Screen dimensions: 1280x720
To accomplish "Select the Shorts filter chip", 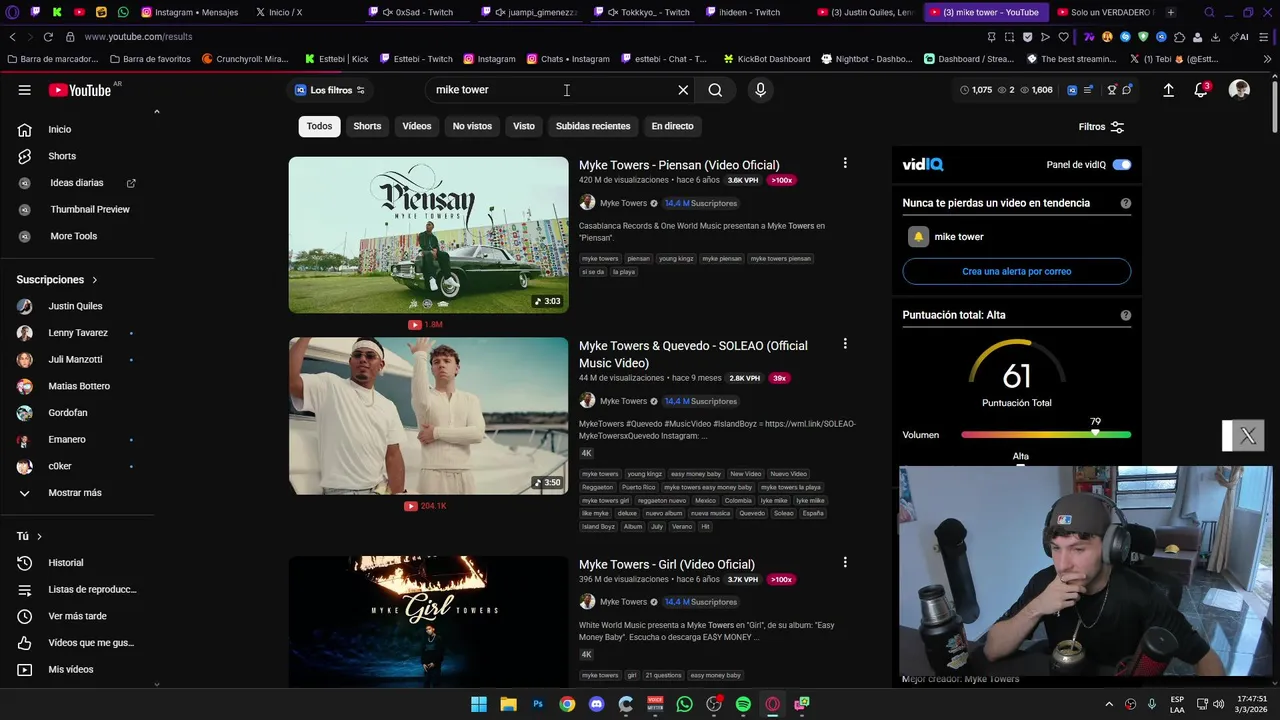I will (x=367, y=126).
